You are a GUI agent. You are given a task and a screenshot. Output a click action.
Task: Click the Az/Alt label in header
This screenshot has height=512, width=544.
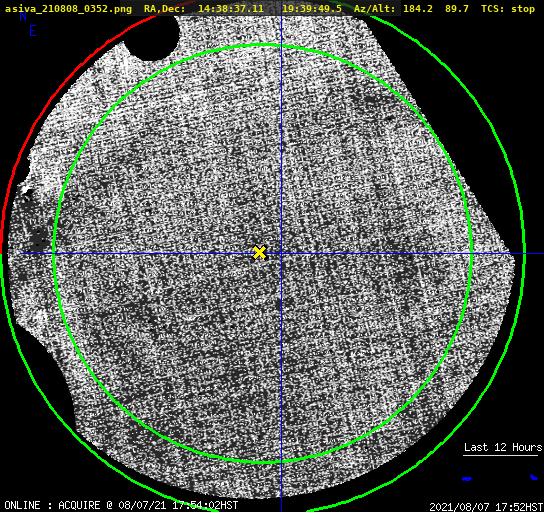coord(374,9)
